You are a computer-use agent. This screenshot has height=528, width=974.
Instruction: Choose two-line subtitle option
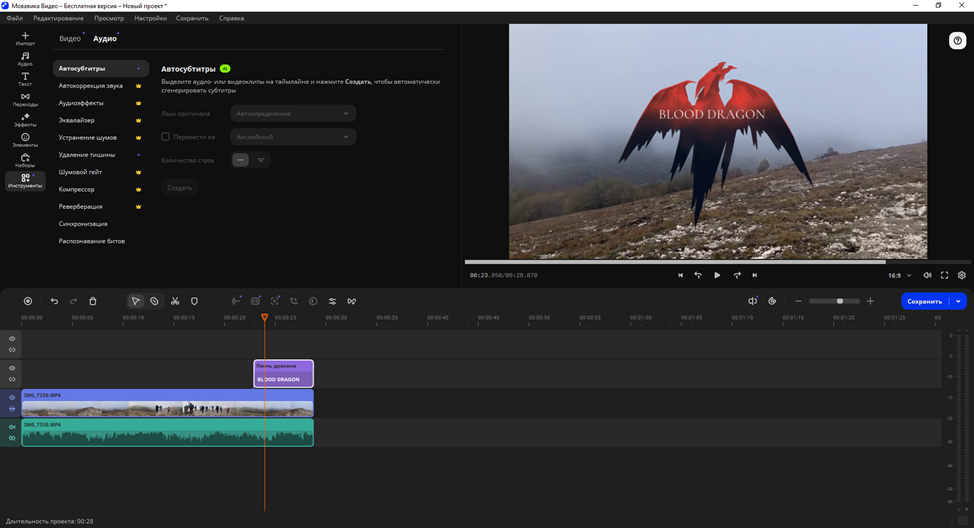261,160
